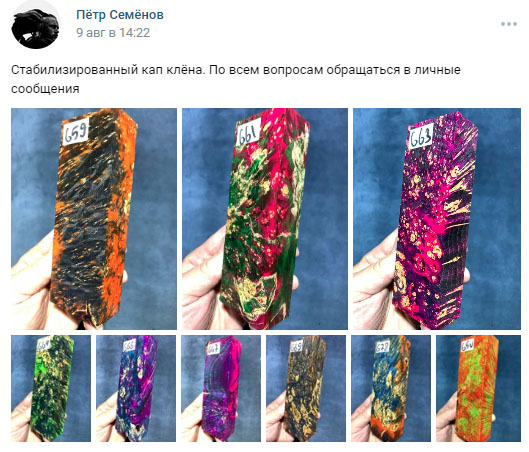Click the 659 label tag on first photo
Viewport: 529px width, 452px height.
pos(76,131)
